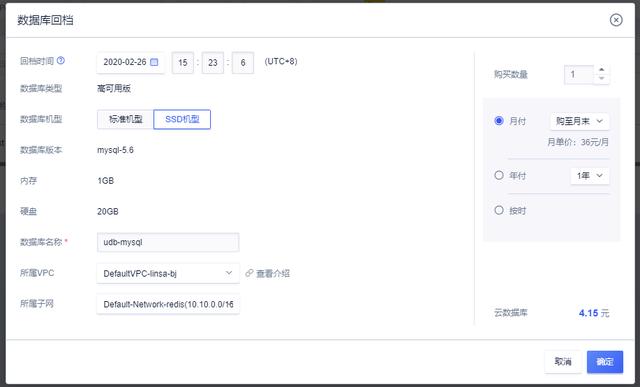Click the 取消 button
Viewport: 640px width, 387px height.
563,362
